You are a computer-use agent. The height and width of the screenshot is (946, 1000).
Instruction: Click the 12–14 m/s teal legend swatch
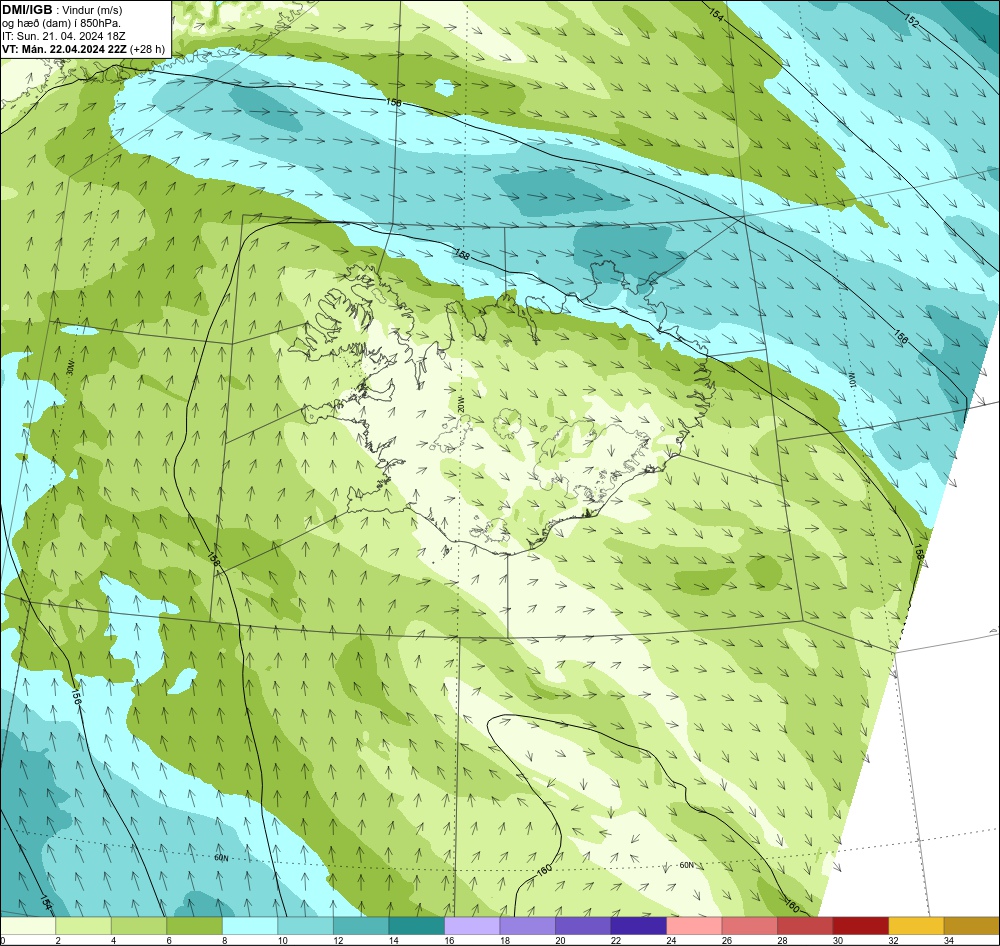point(361,926)
